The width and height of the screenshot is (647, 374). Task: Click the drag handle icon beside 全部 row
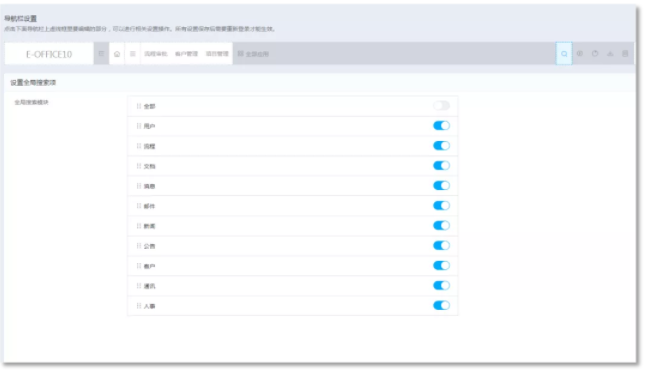click(139, 106)
